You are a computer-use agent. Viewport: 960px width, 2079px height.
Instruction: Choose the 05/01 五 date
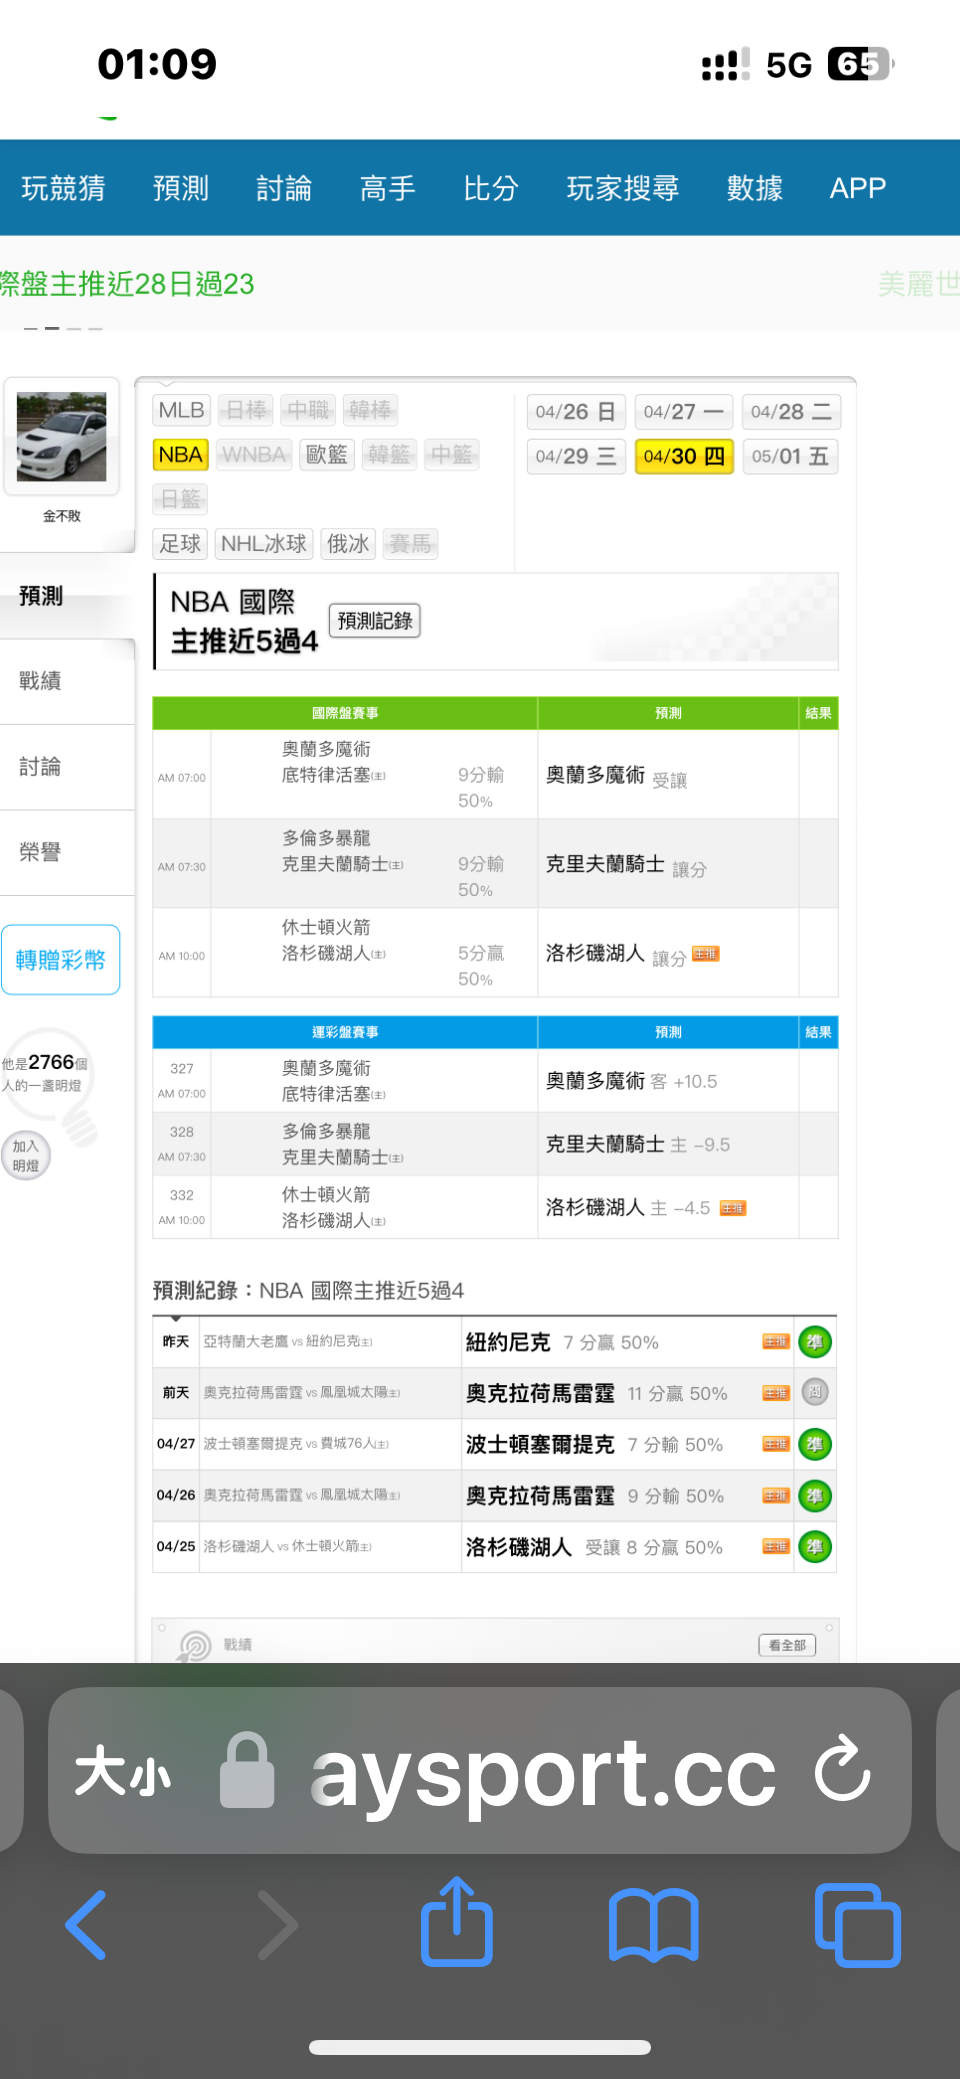(x=789, y=457)
